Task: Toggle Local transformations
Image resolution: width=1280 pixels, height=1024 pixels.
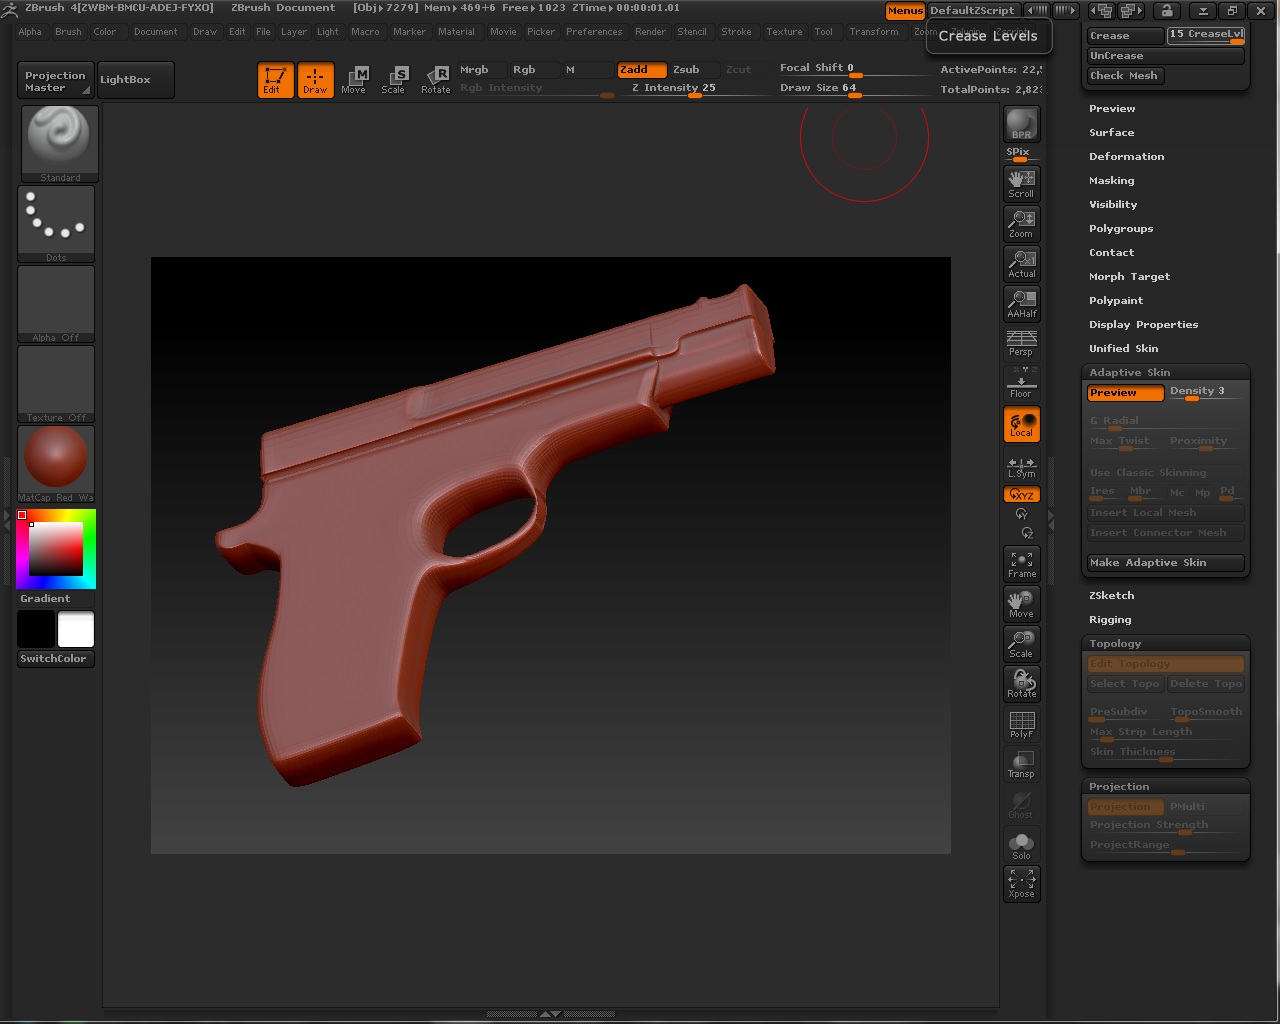Action: 1021,424
